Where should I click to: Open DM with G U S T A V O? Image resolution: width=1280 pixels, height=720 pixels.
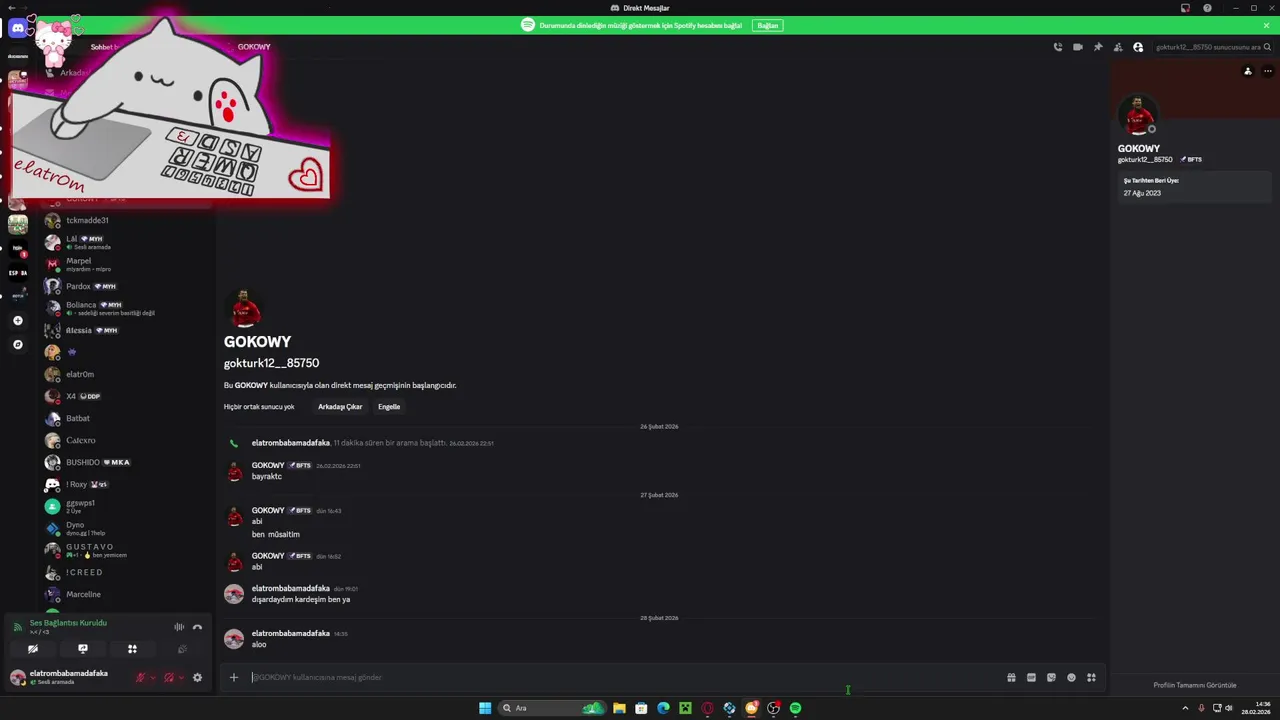[128, 550]
